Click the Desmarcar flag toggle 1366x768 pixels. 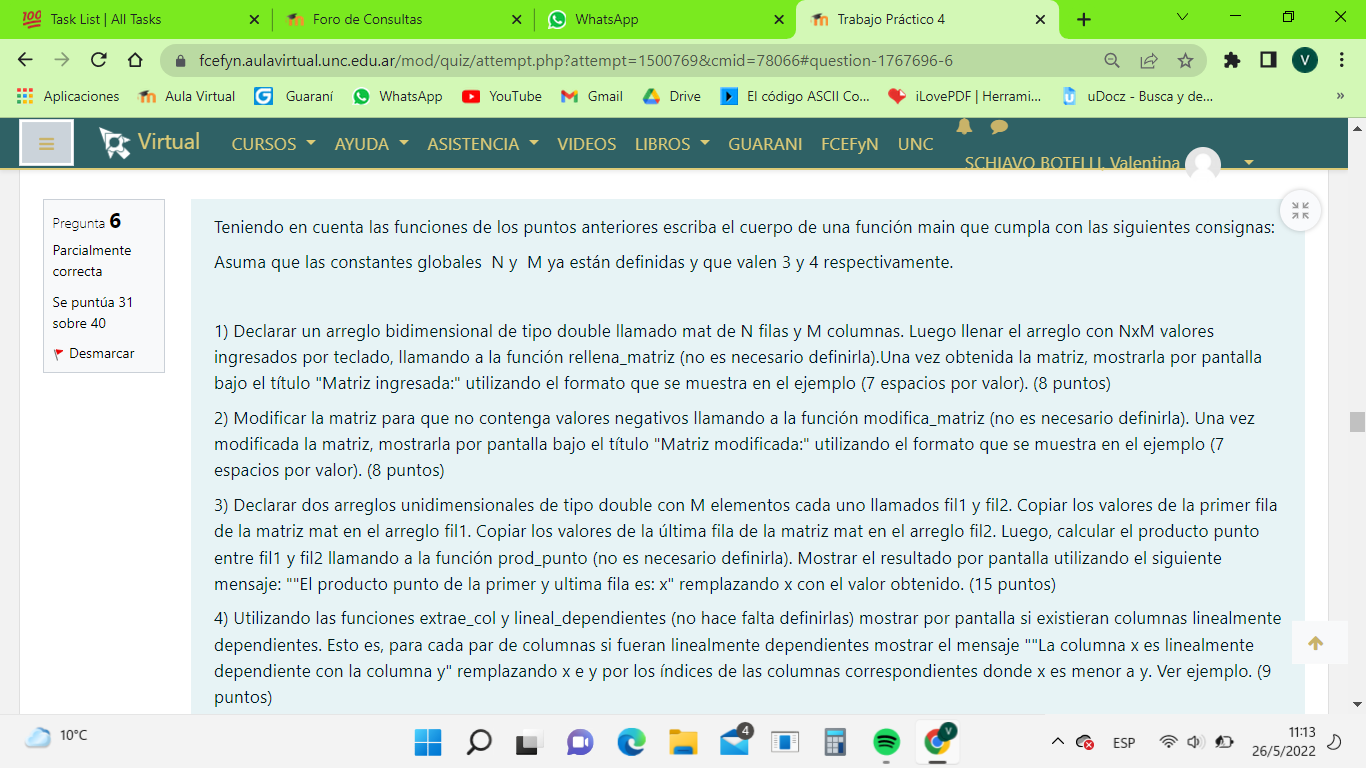tap(94, 353)
